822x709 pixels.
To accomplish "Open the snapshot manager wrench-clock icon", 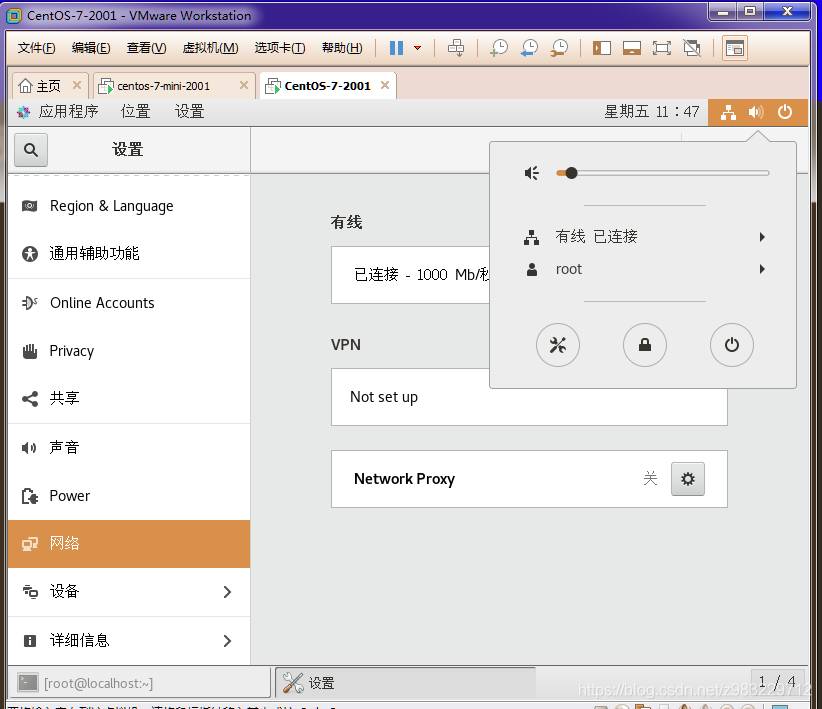I will pyautogui.click(x=559, y=48).
